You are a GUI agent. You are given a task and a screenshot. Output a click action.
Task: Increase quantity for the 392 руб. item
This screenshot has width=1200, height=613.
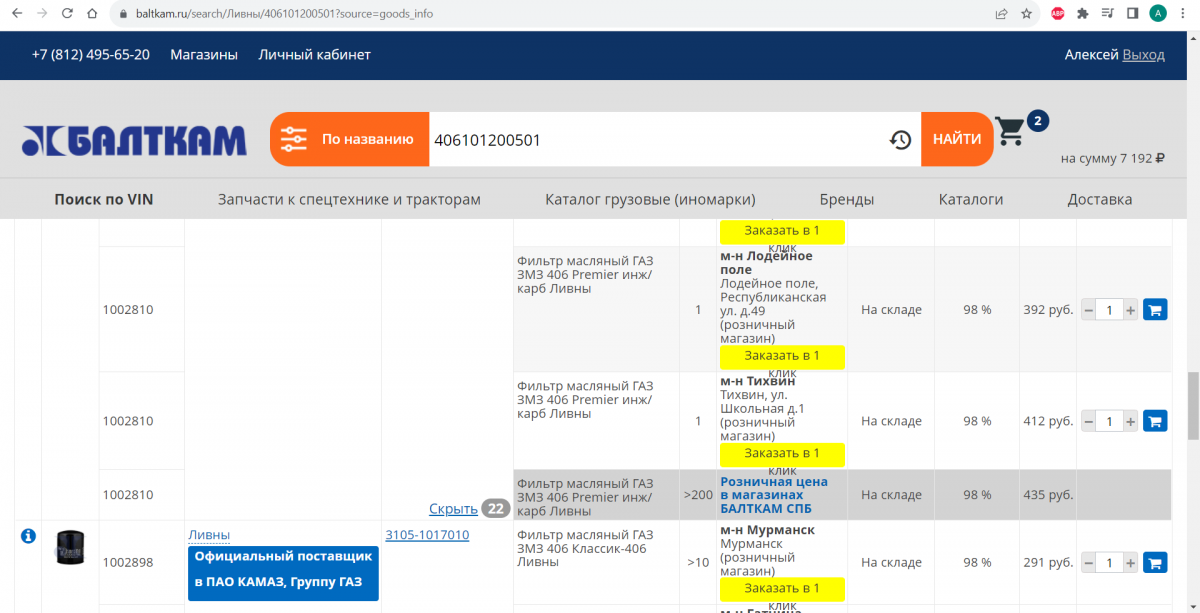(1131, 310)
